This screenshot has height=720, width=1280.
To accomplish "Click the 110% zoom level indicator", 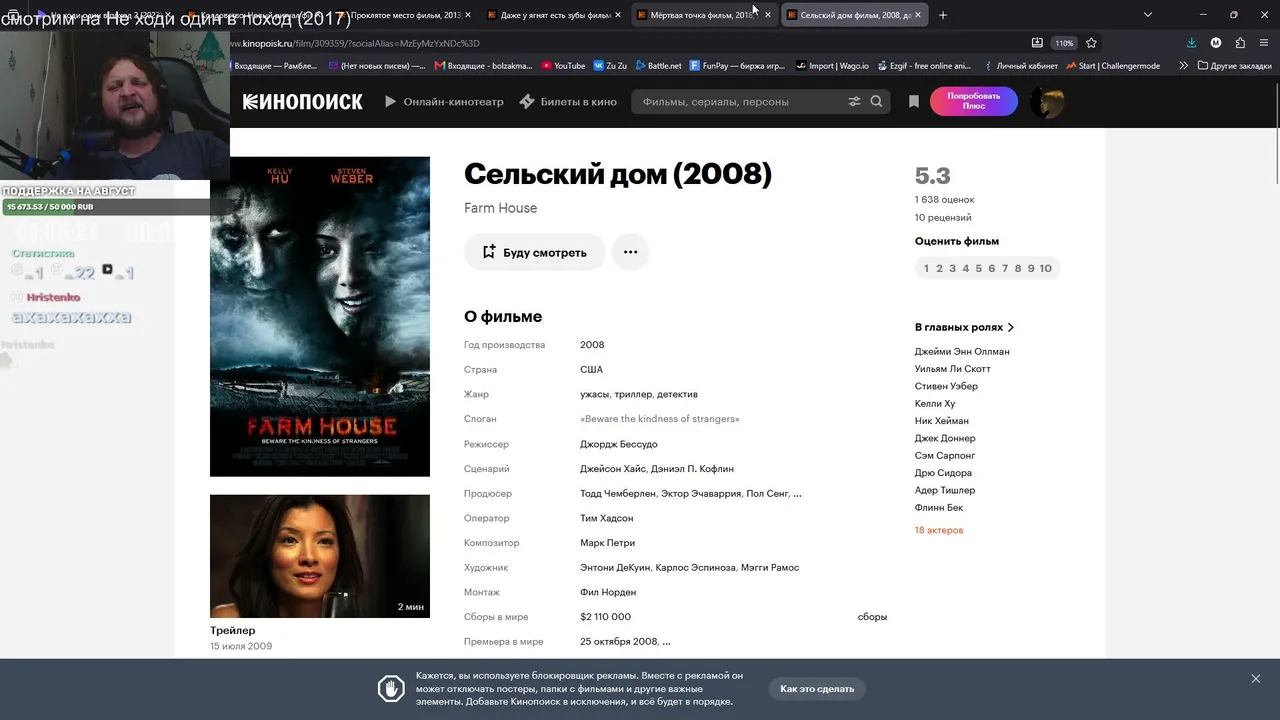I will pos(1064,43).
